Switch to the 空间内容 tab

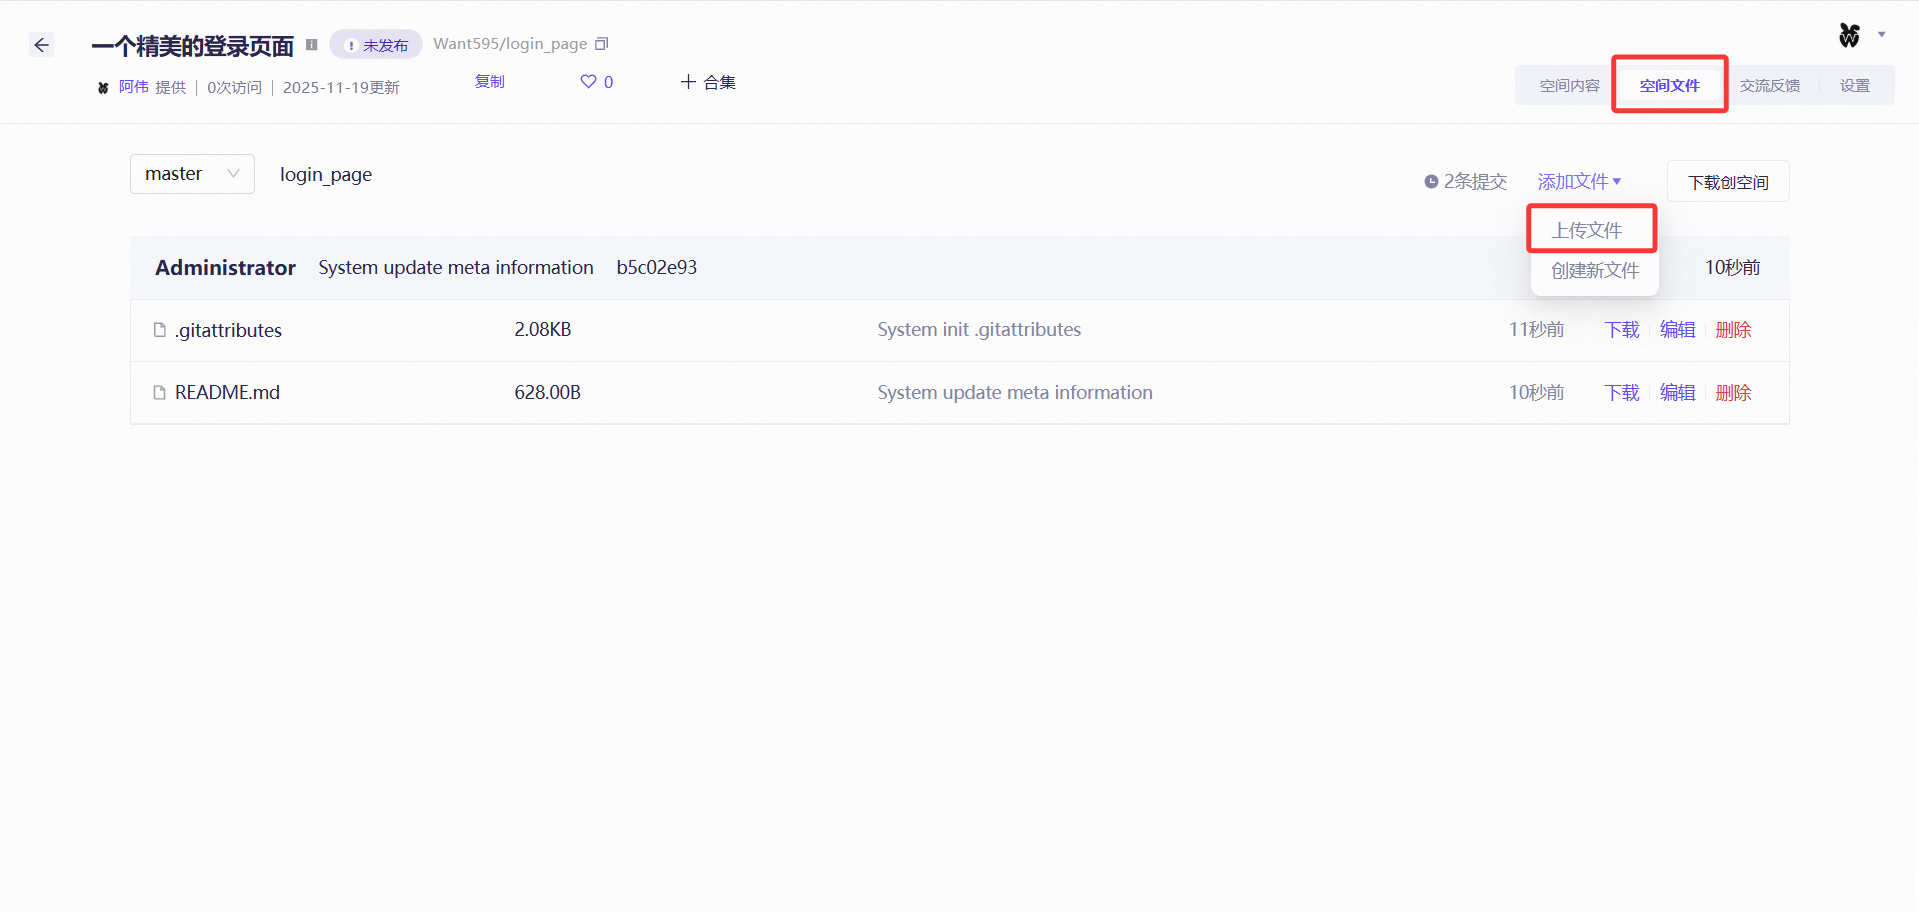click(1568, 85)
